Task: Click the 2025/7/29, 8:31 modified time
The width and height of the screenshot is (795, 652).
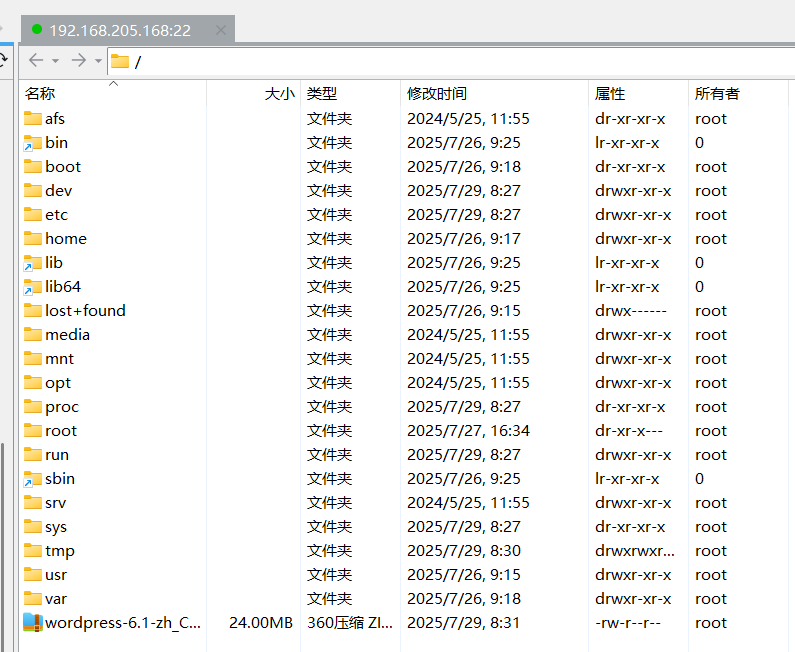Action: click(463, 623)
